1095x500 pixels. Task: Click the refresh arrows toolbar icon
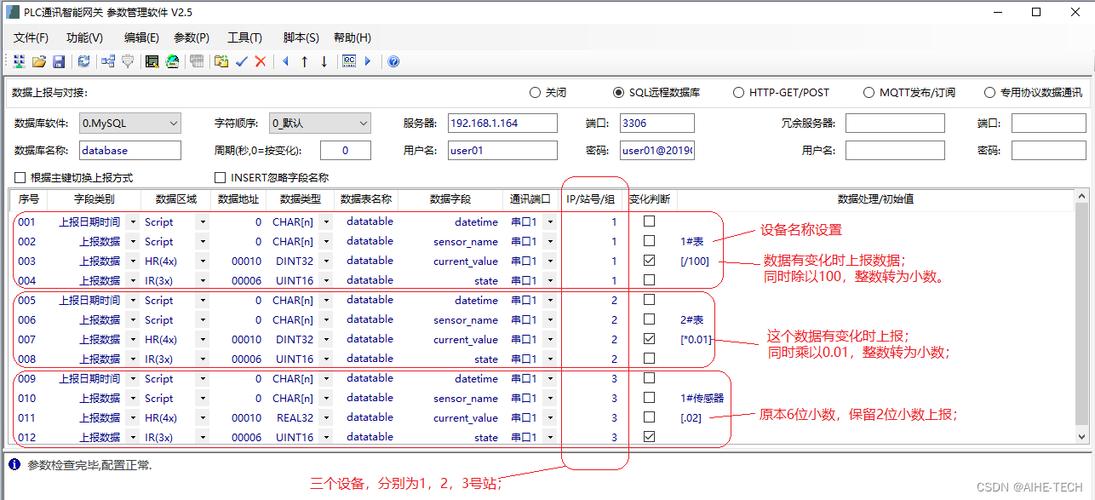pyautogui.click(x=84, y=61)
